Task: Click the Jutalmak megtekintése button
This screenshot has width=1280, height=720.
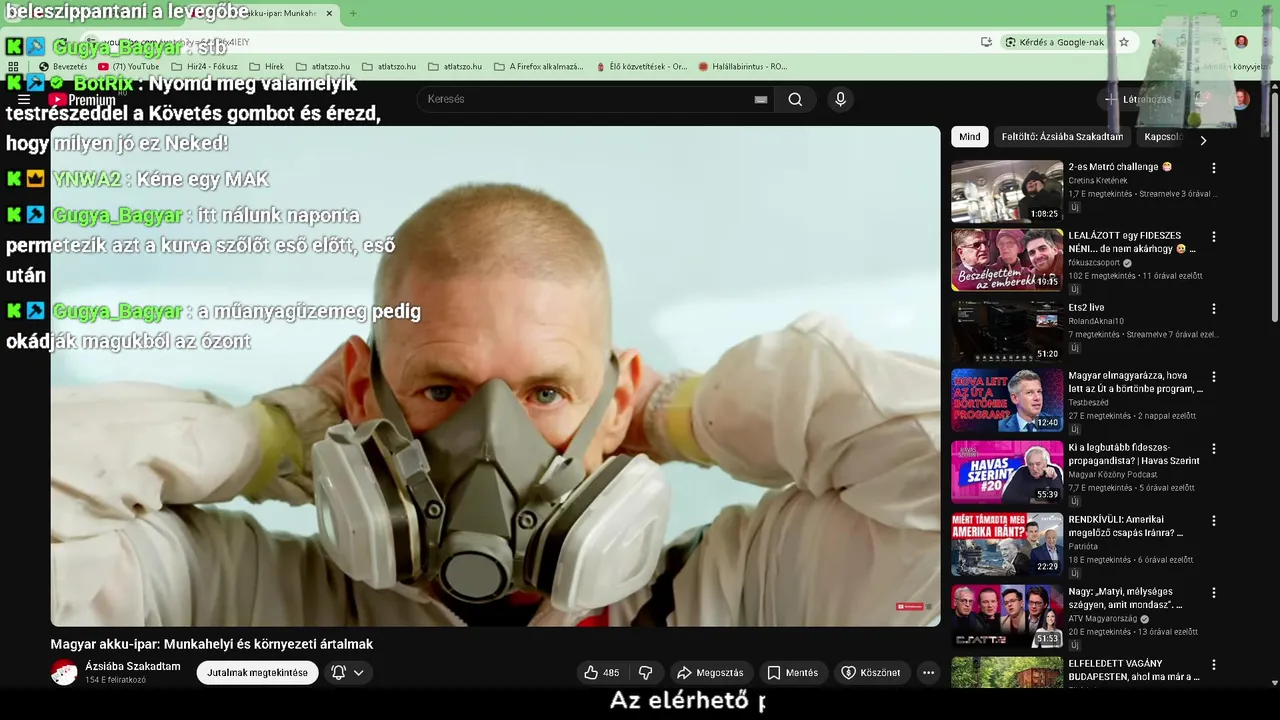Action: pyautogui.click(x=257, y=673)
